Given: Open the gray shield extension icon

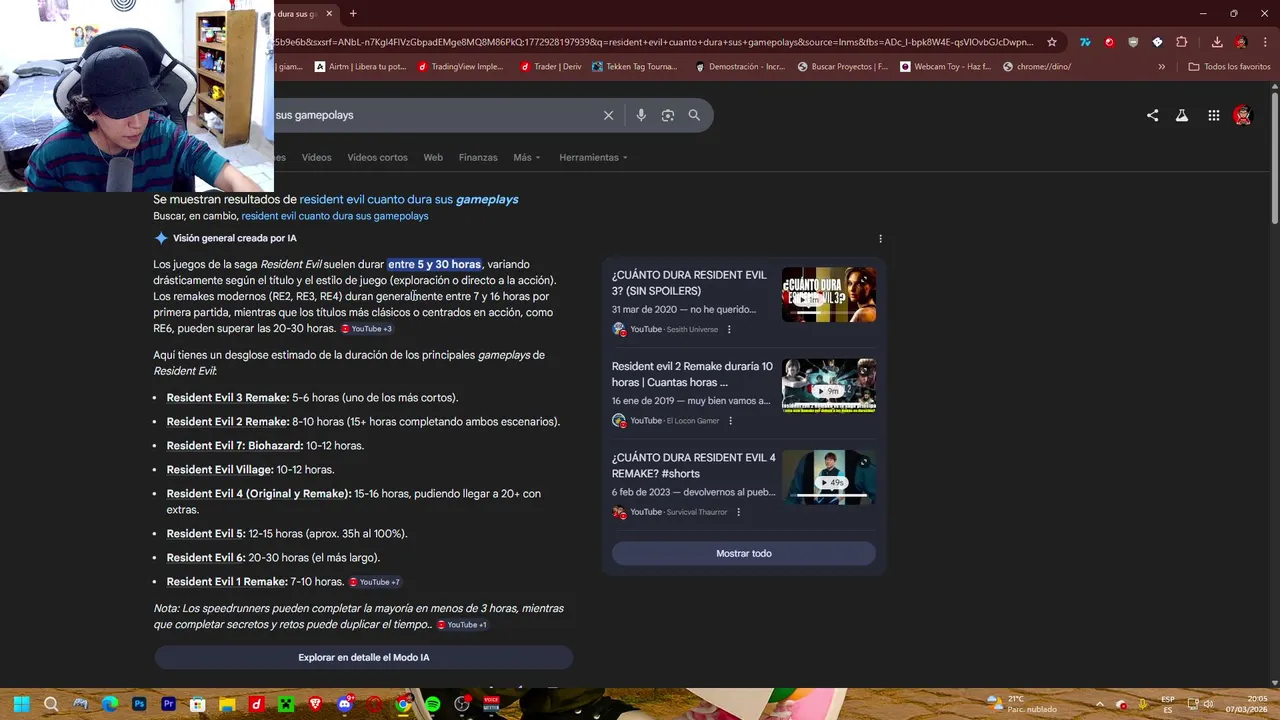Looking at the screenshot, I should [1133, 42].
